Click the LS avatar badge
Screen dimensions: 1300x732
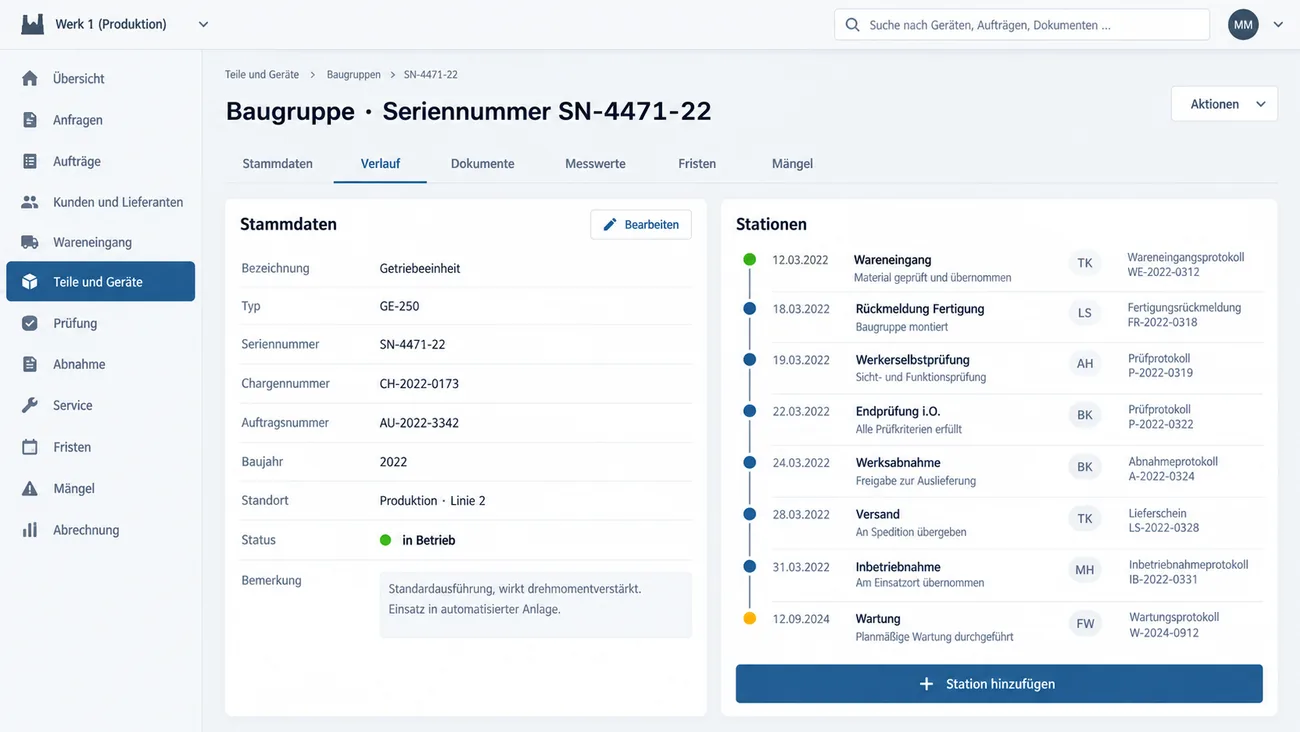tap(1085, 313)
